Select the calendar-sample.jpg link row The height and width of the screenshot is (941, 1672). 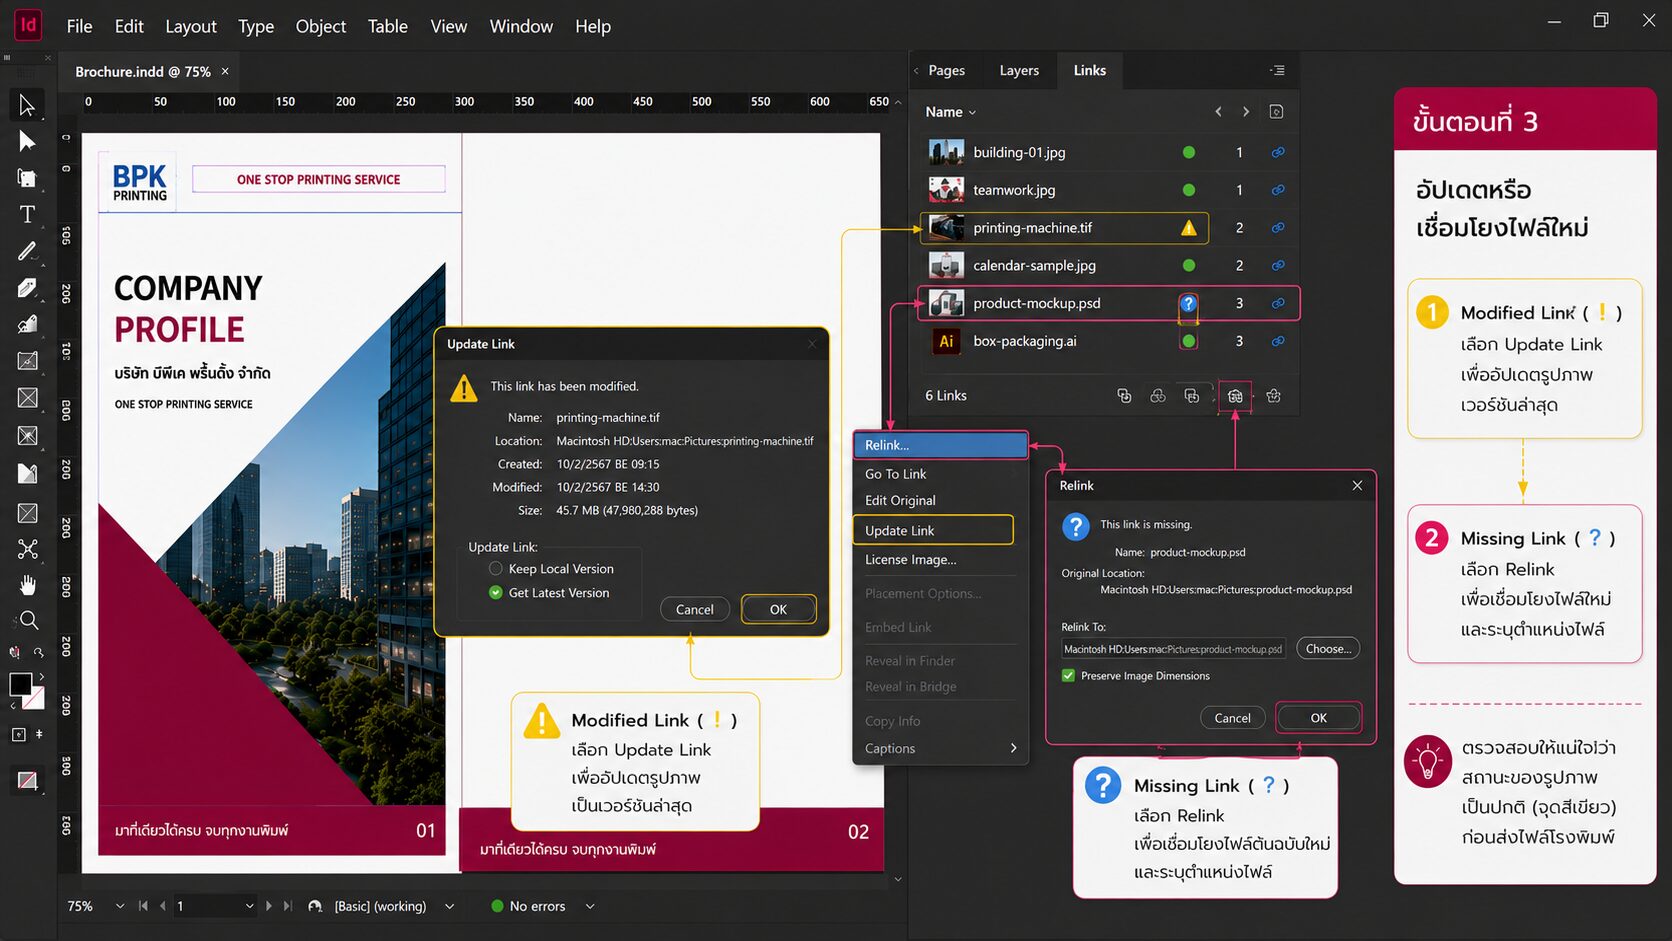point(1108,266)
